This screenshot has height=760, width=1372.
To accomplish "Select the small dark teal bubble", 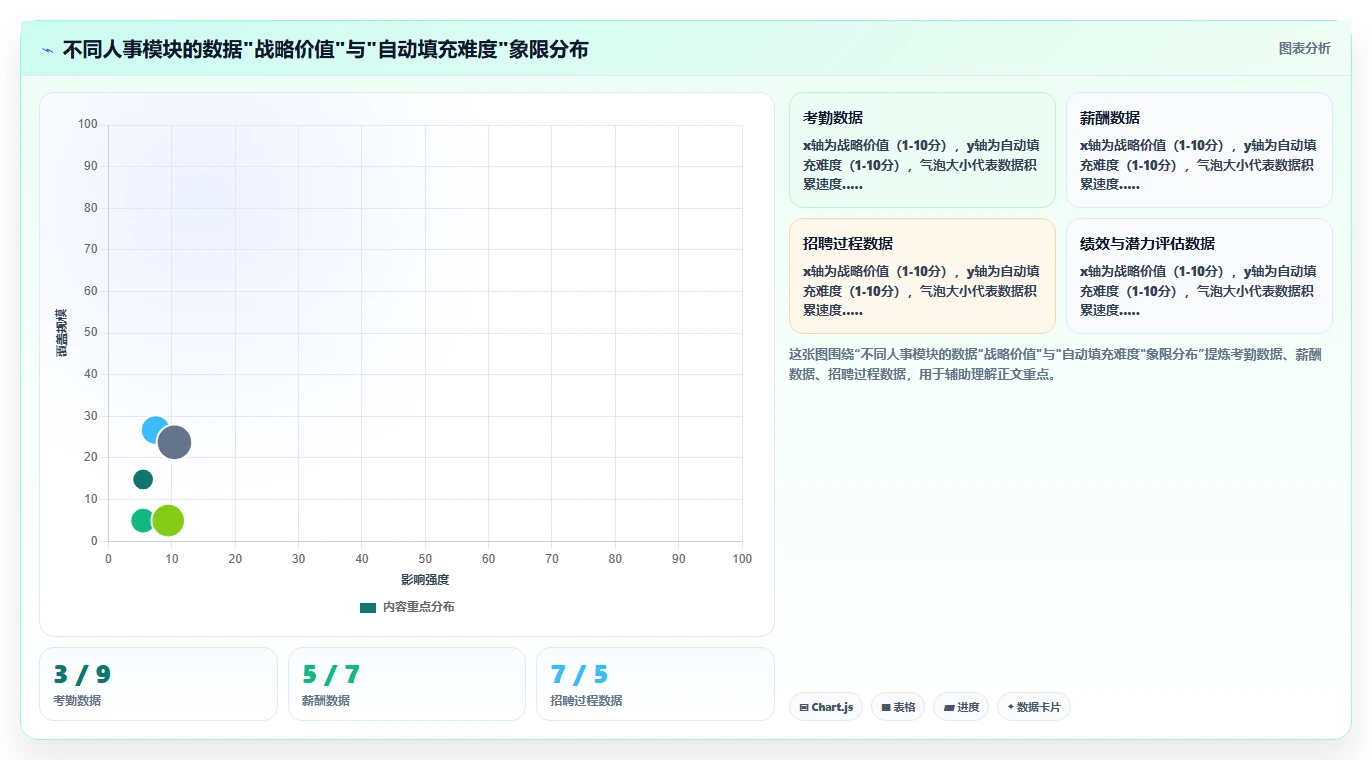I will coord(143,479).
